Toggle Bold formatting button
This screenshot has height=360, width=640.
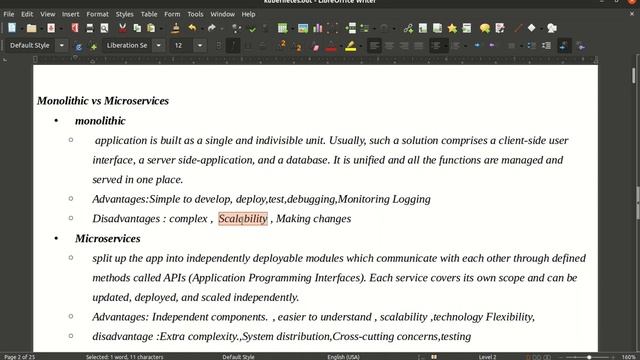(x=219, y=46)
